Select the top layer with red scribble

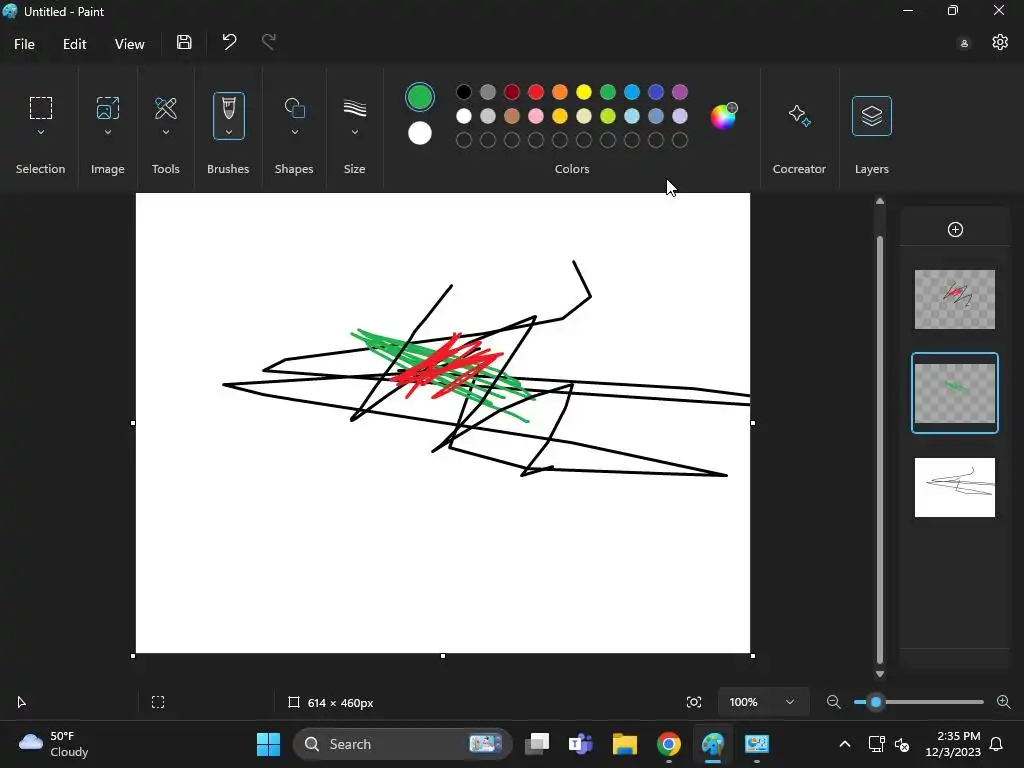pyautogui.click(x=955, y=299)
